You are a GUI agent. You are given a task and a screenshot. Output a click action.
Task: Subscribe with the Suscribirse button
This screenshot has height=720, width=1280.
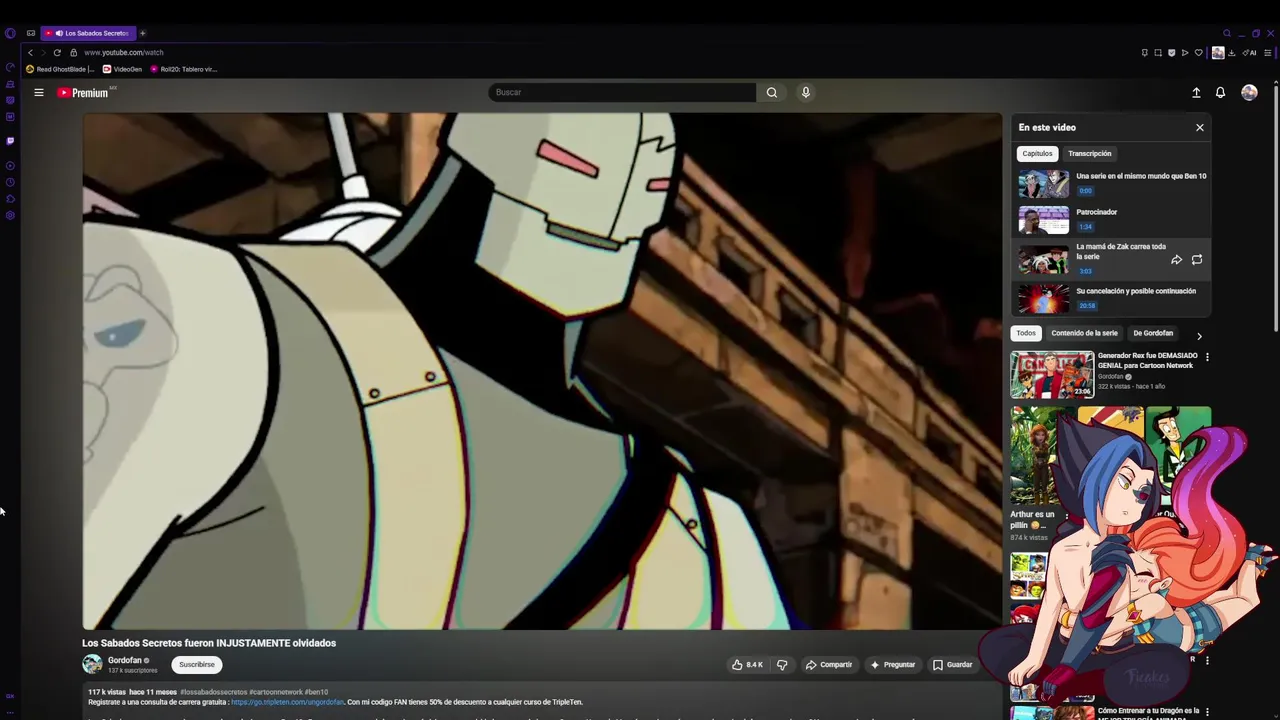coord(197,664)
